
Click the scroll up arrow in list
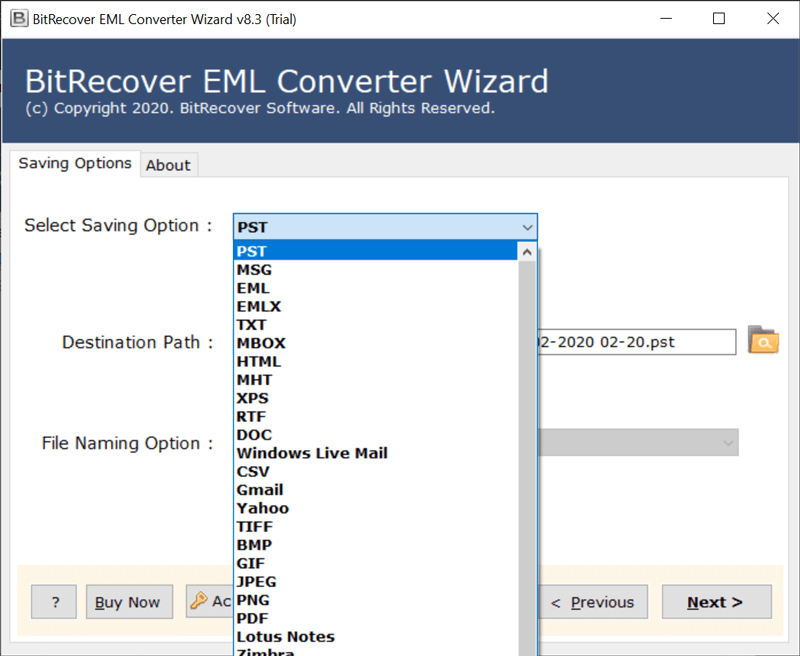coord(527,252)
